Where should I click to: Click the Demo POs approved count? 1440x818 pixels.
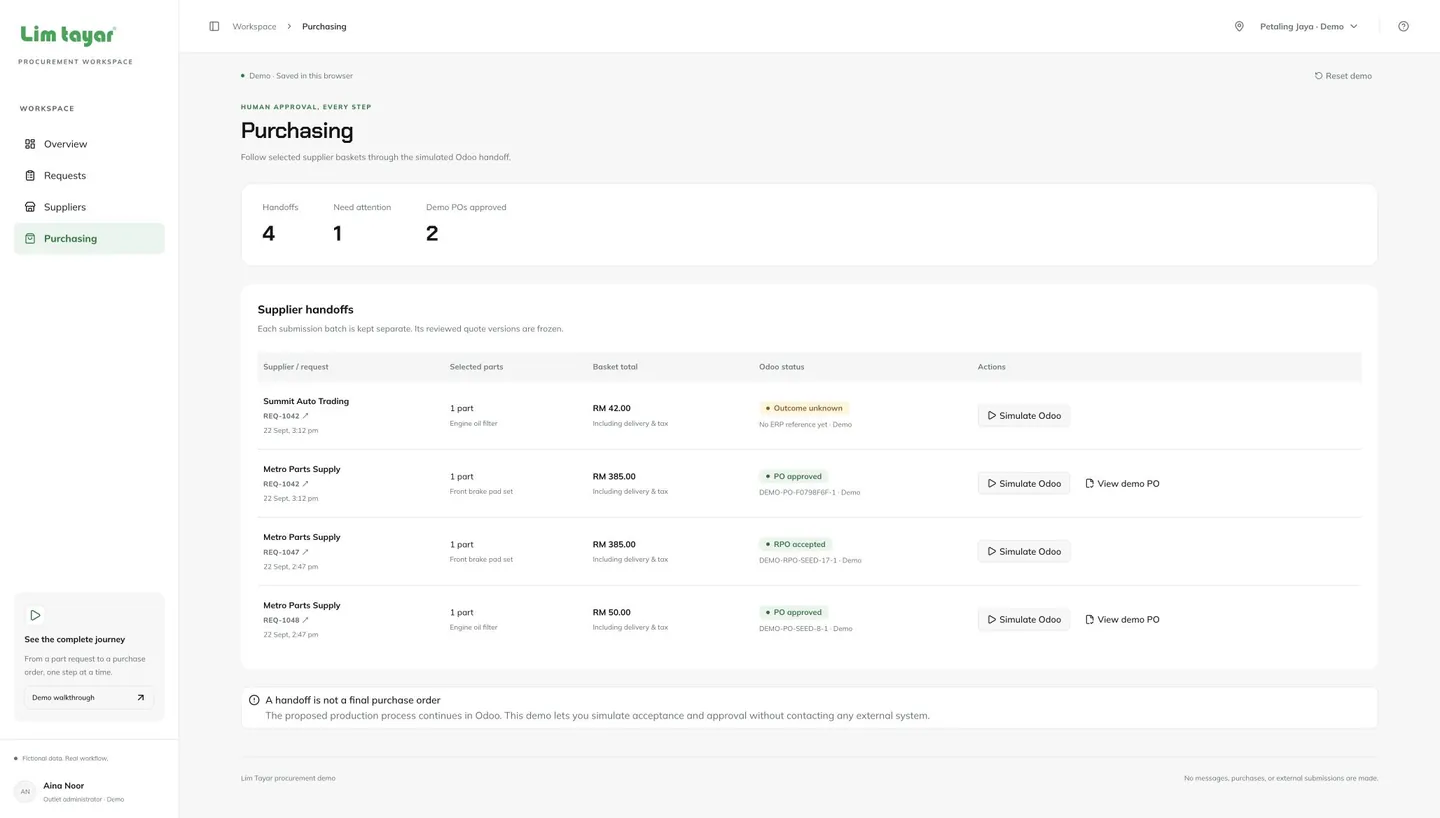point(432,233)
